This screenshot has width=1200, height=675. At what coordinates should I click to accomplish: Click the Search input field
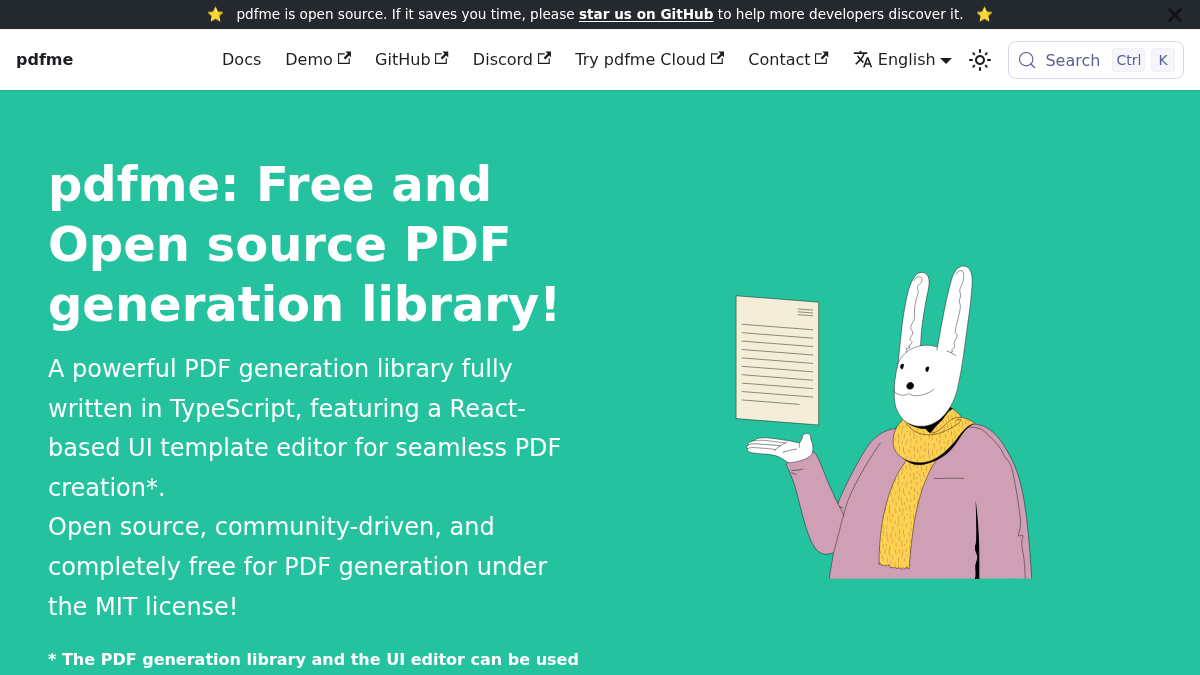1095,60
